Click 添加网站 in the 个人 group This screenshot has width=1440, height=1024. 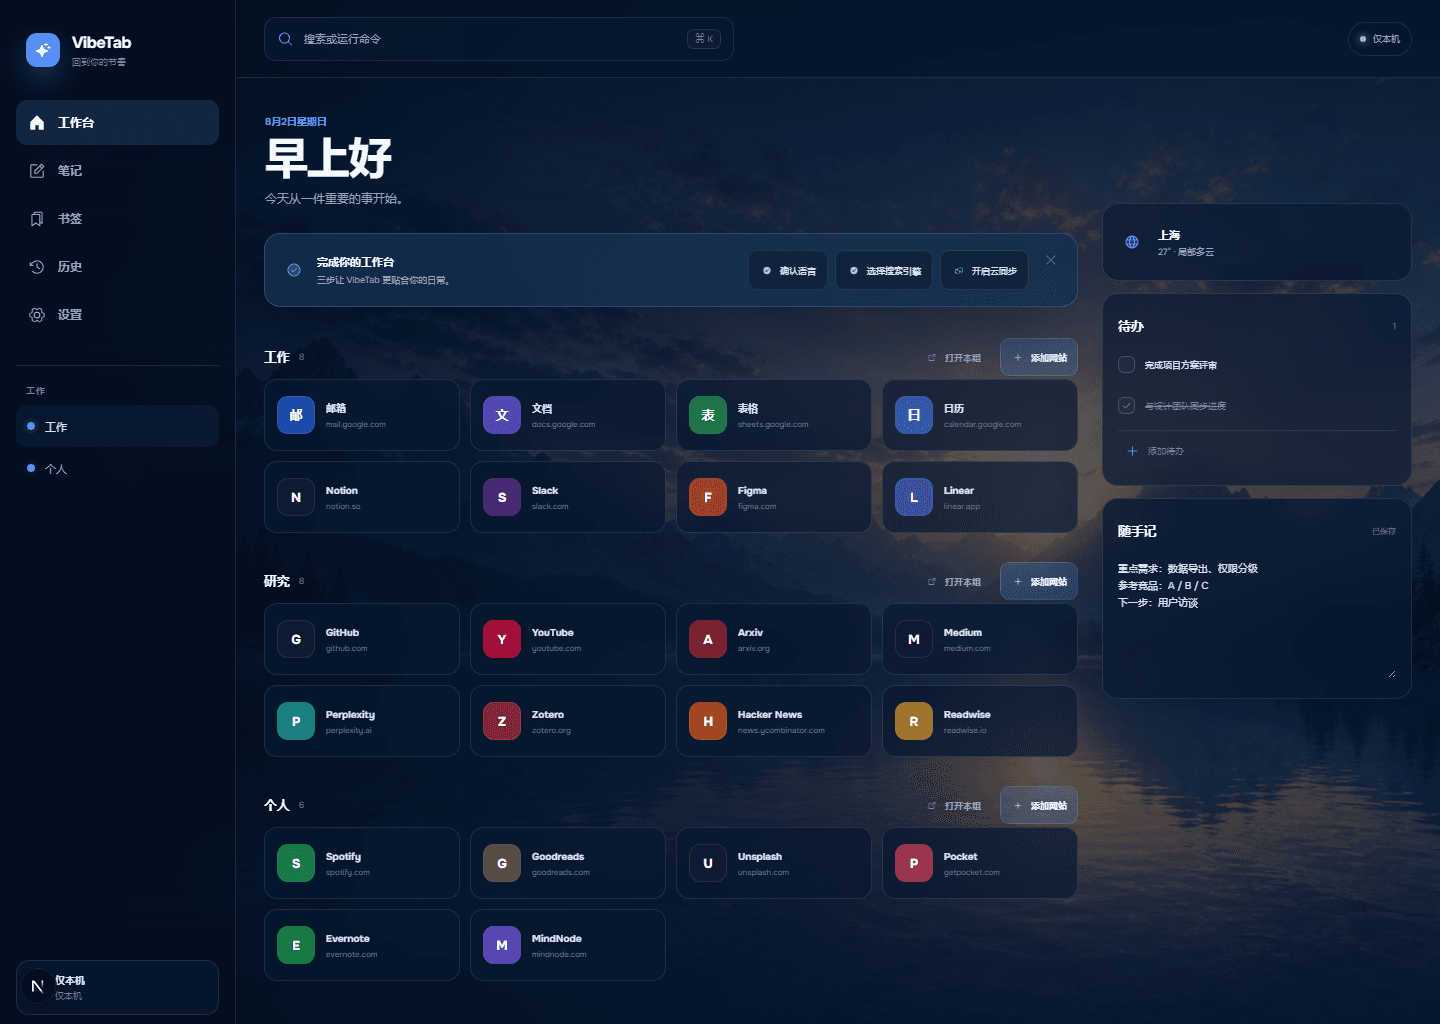[x=1039, y=805]
